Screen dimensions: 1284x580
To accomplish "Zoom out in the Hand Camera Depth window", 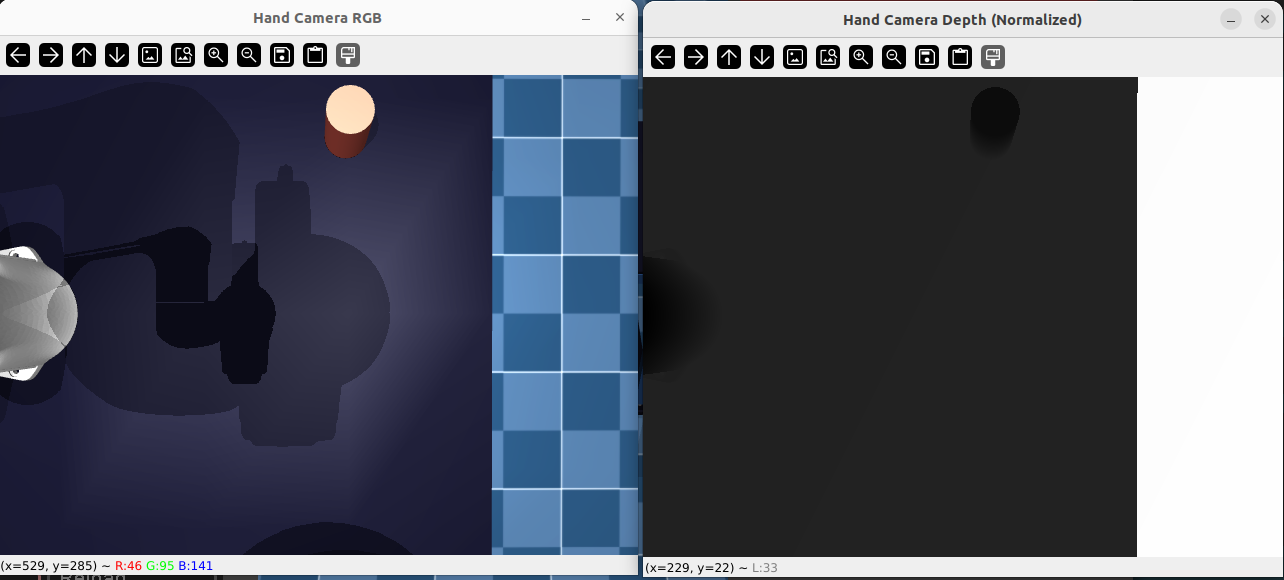I will [x=894, y=57].
